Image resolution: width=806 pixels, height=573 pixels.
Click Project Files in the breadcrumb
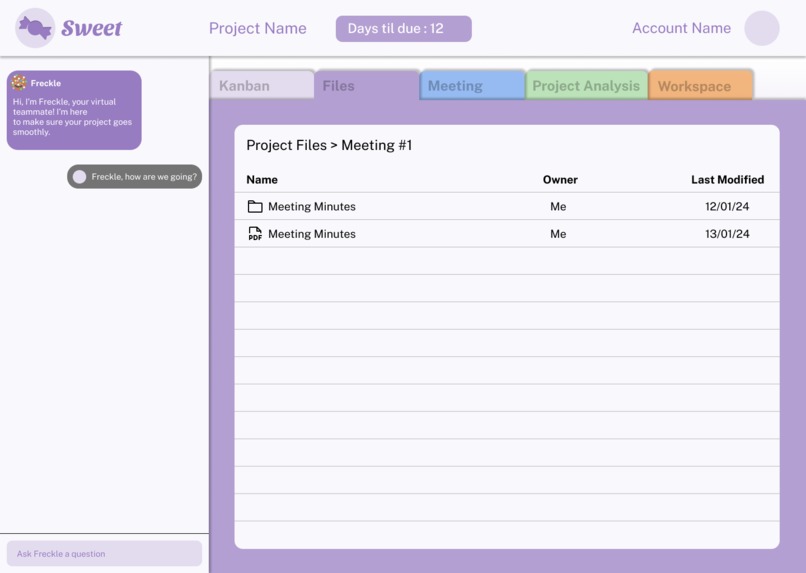(x=286, y=145)
